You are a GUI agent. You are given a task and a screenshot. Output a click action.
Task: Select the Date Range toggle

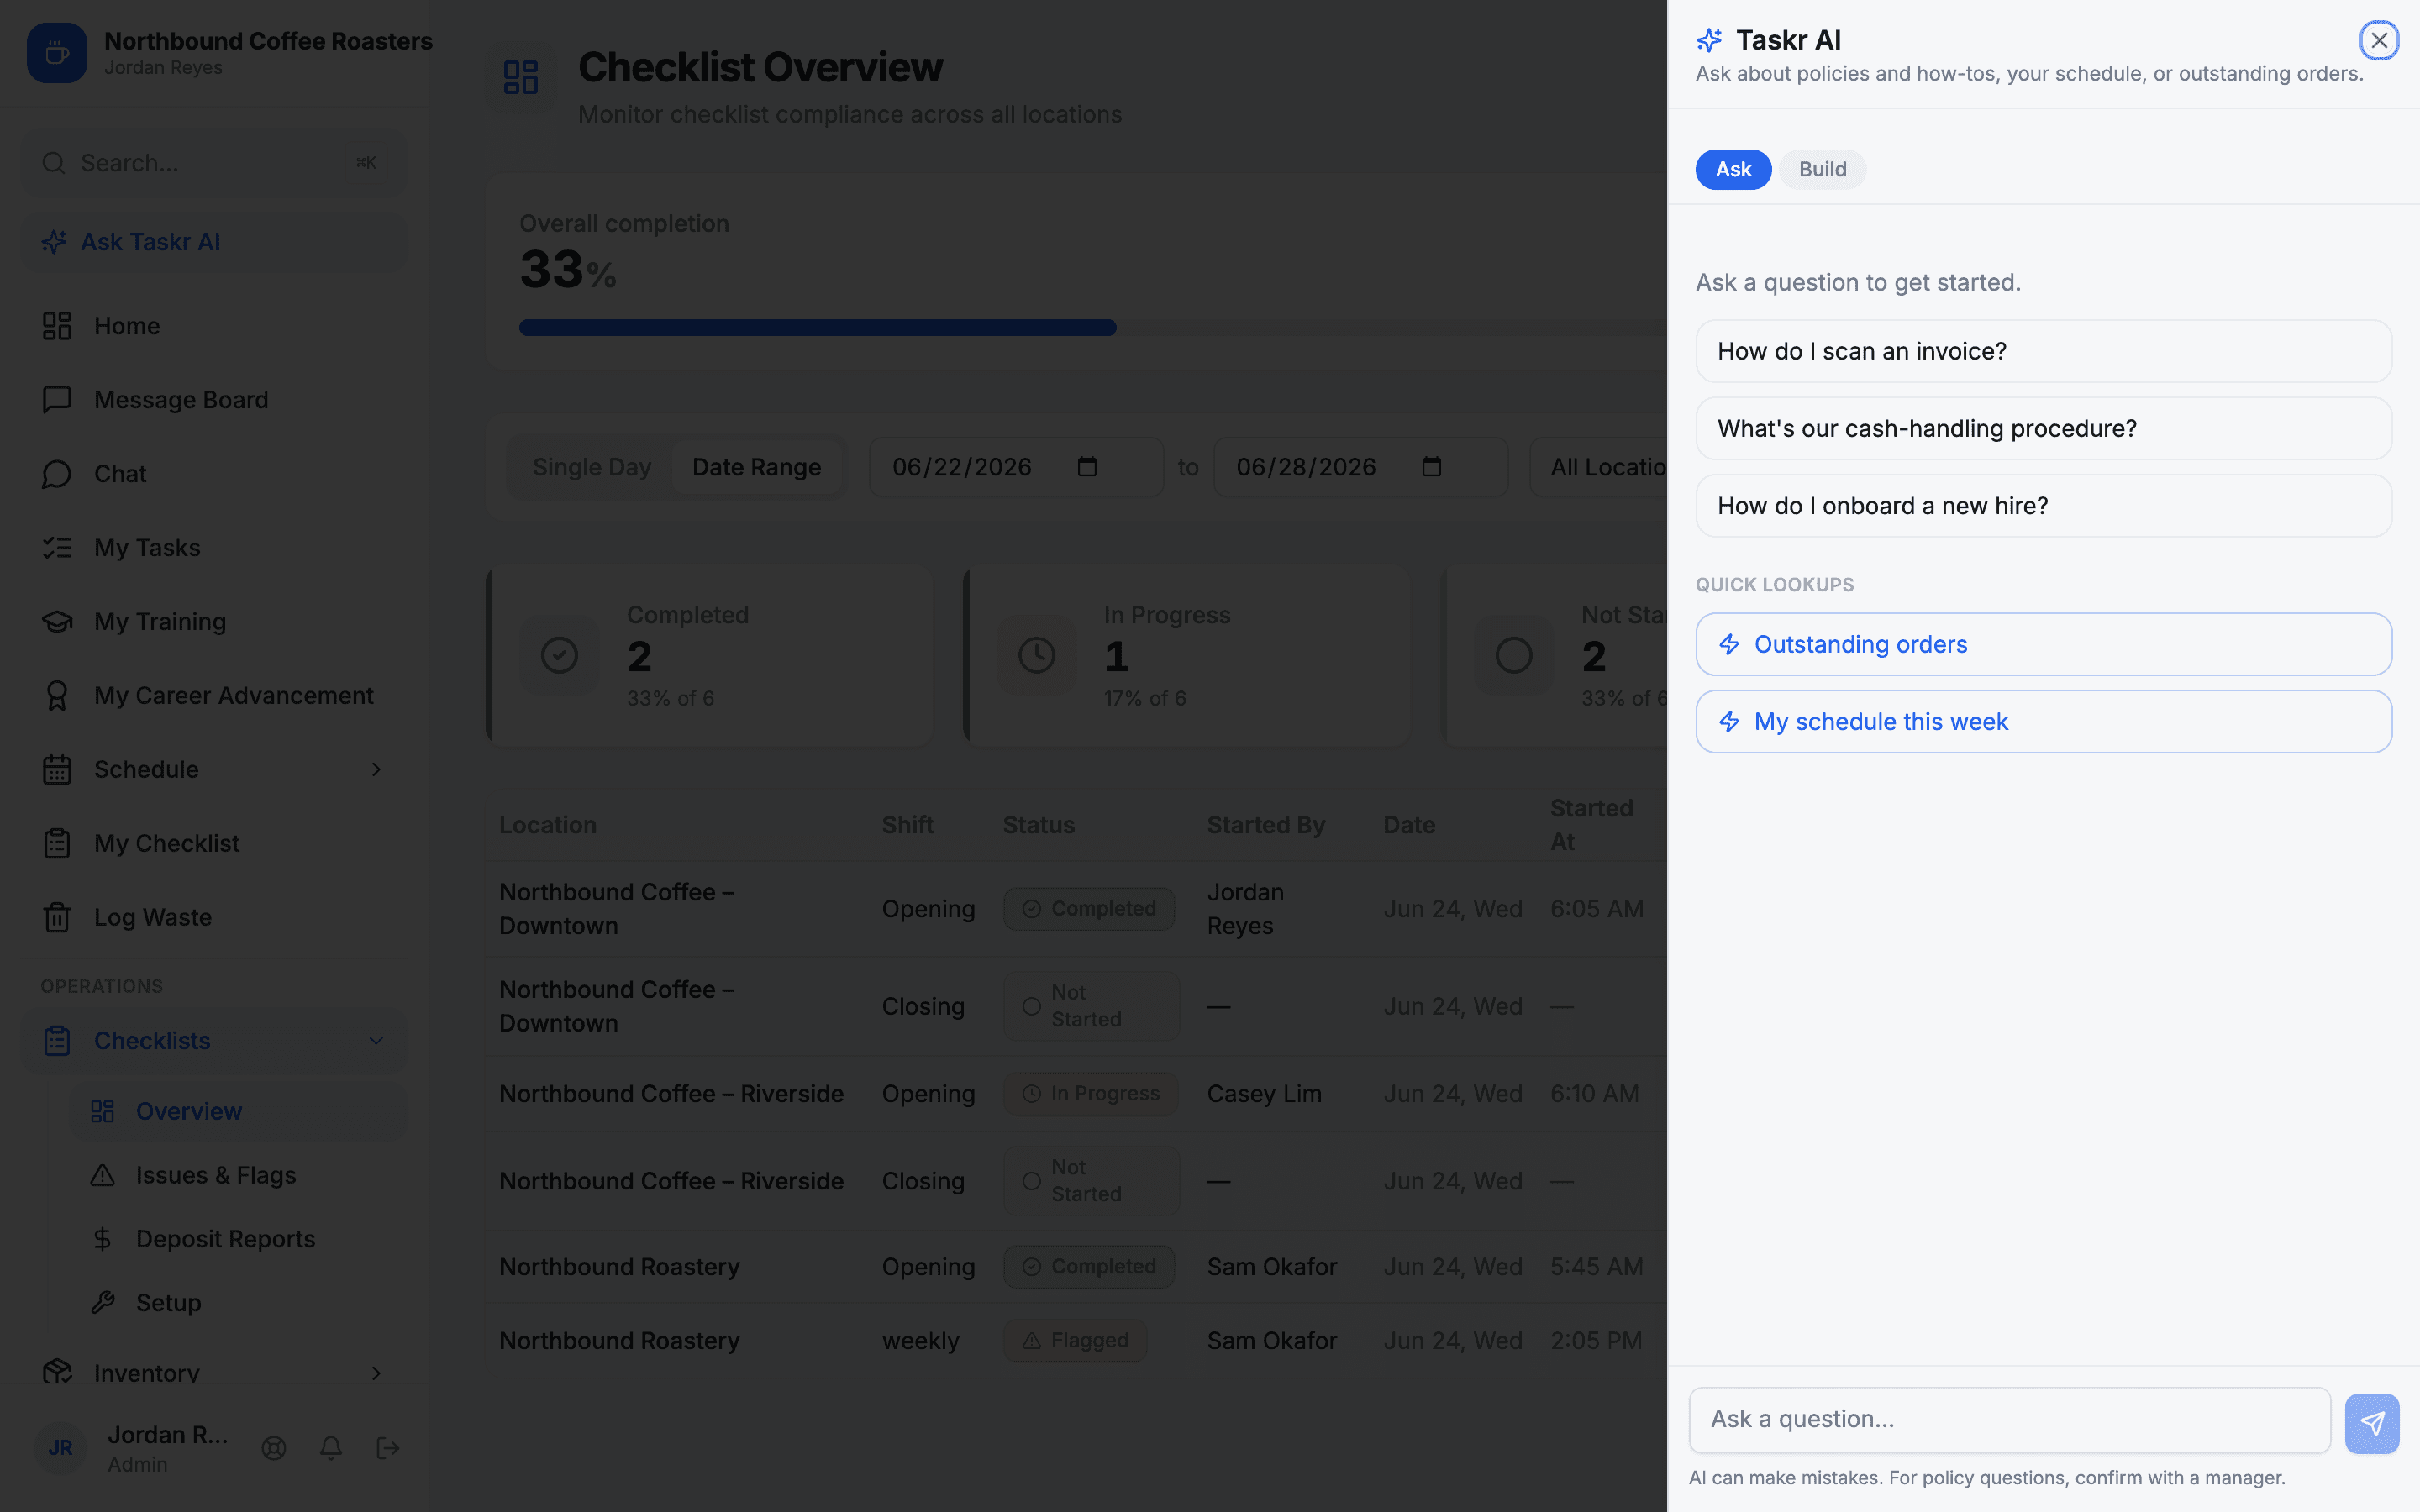tap(757, 467)
